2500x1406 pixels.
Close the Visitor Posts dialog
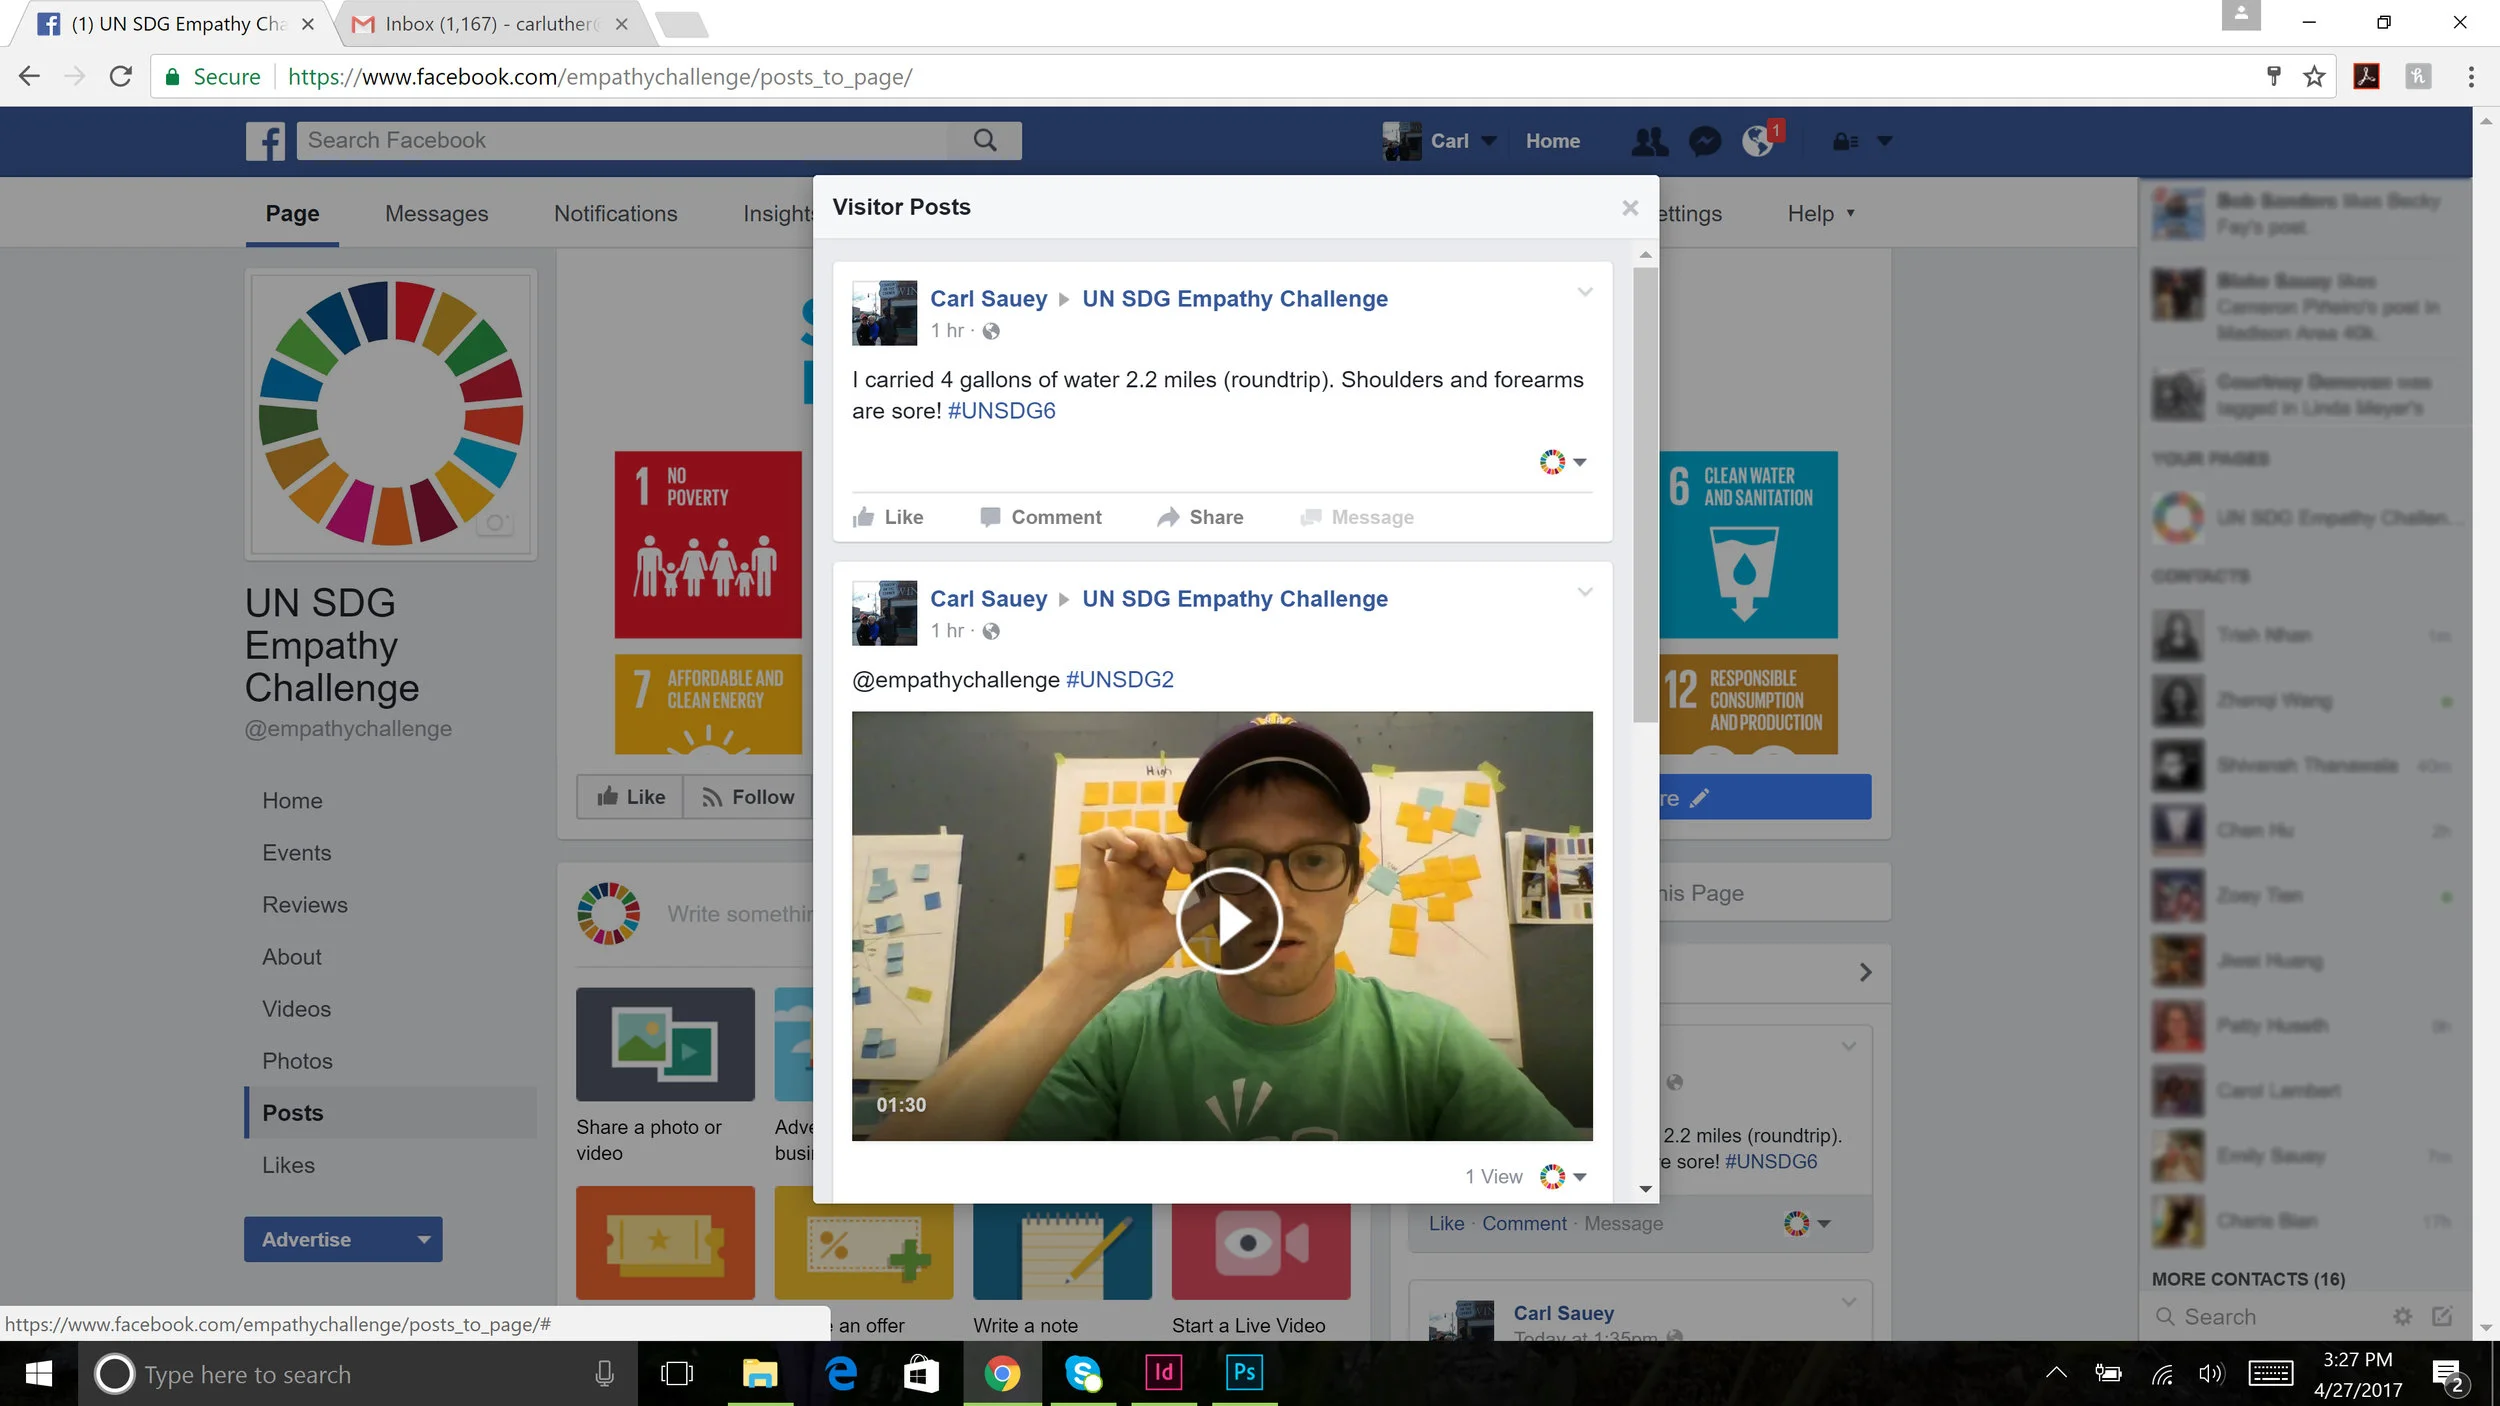1630,207
